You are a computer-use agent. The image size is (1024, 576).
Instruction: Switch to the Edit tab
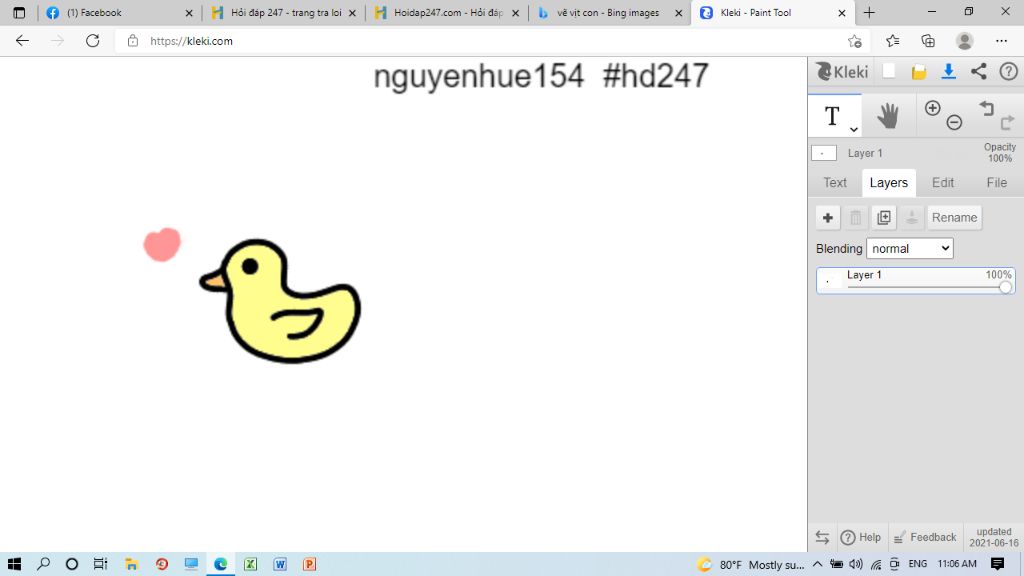942,183
